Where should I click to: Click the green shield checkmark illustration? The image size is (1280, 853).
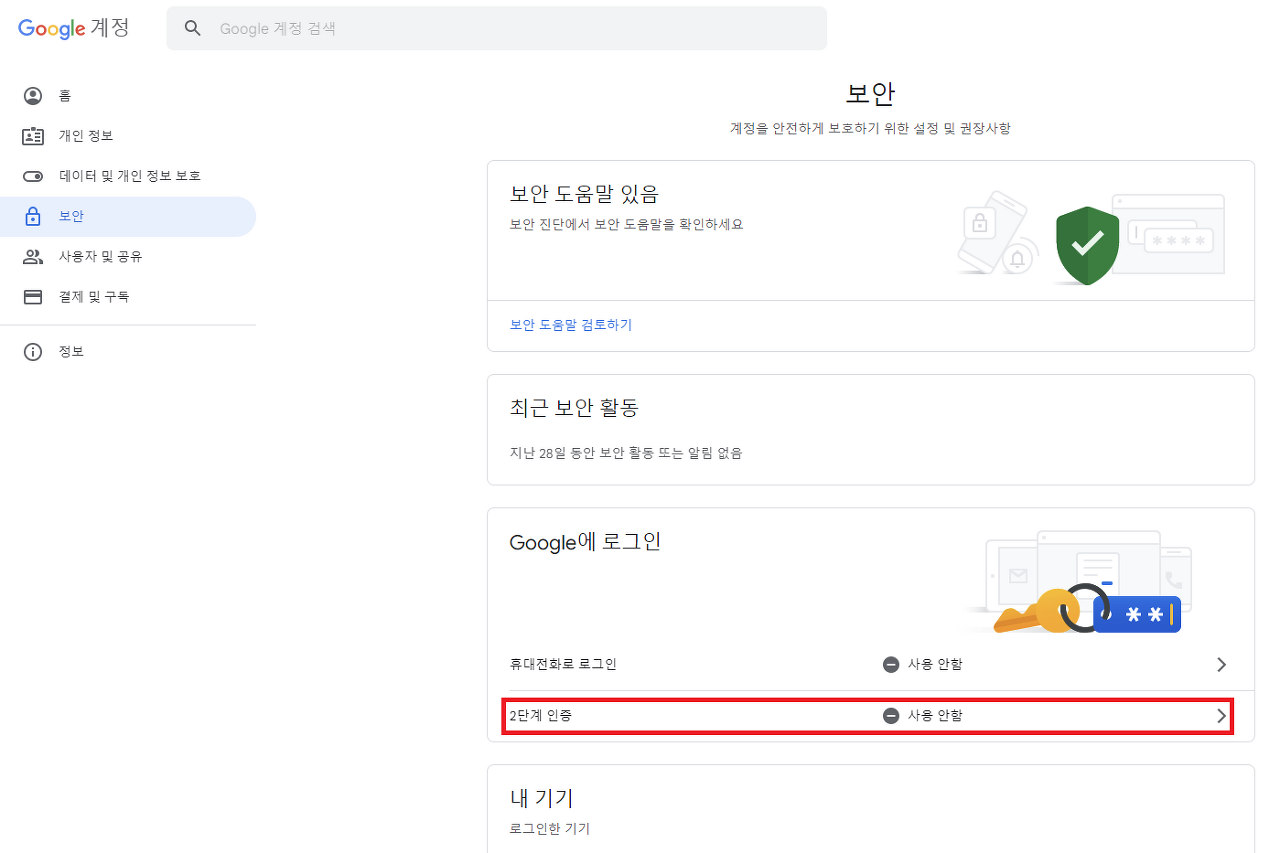pos(1087,245)
